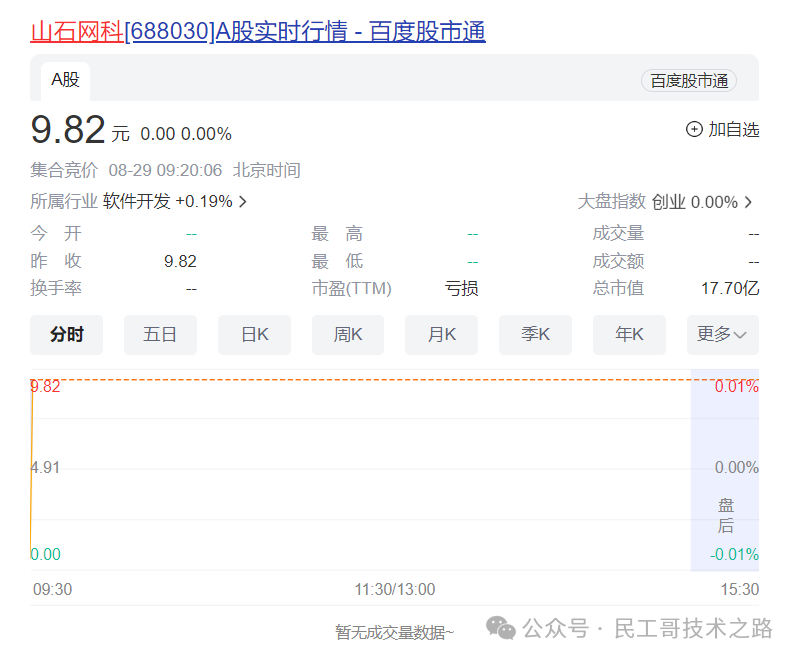This screenshot has height=660, width=798.
Task: Click the plus circle add-to-watchlist icon
Action: tap(694, 129)
